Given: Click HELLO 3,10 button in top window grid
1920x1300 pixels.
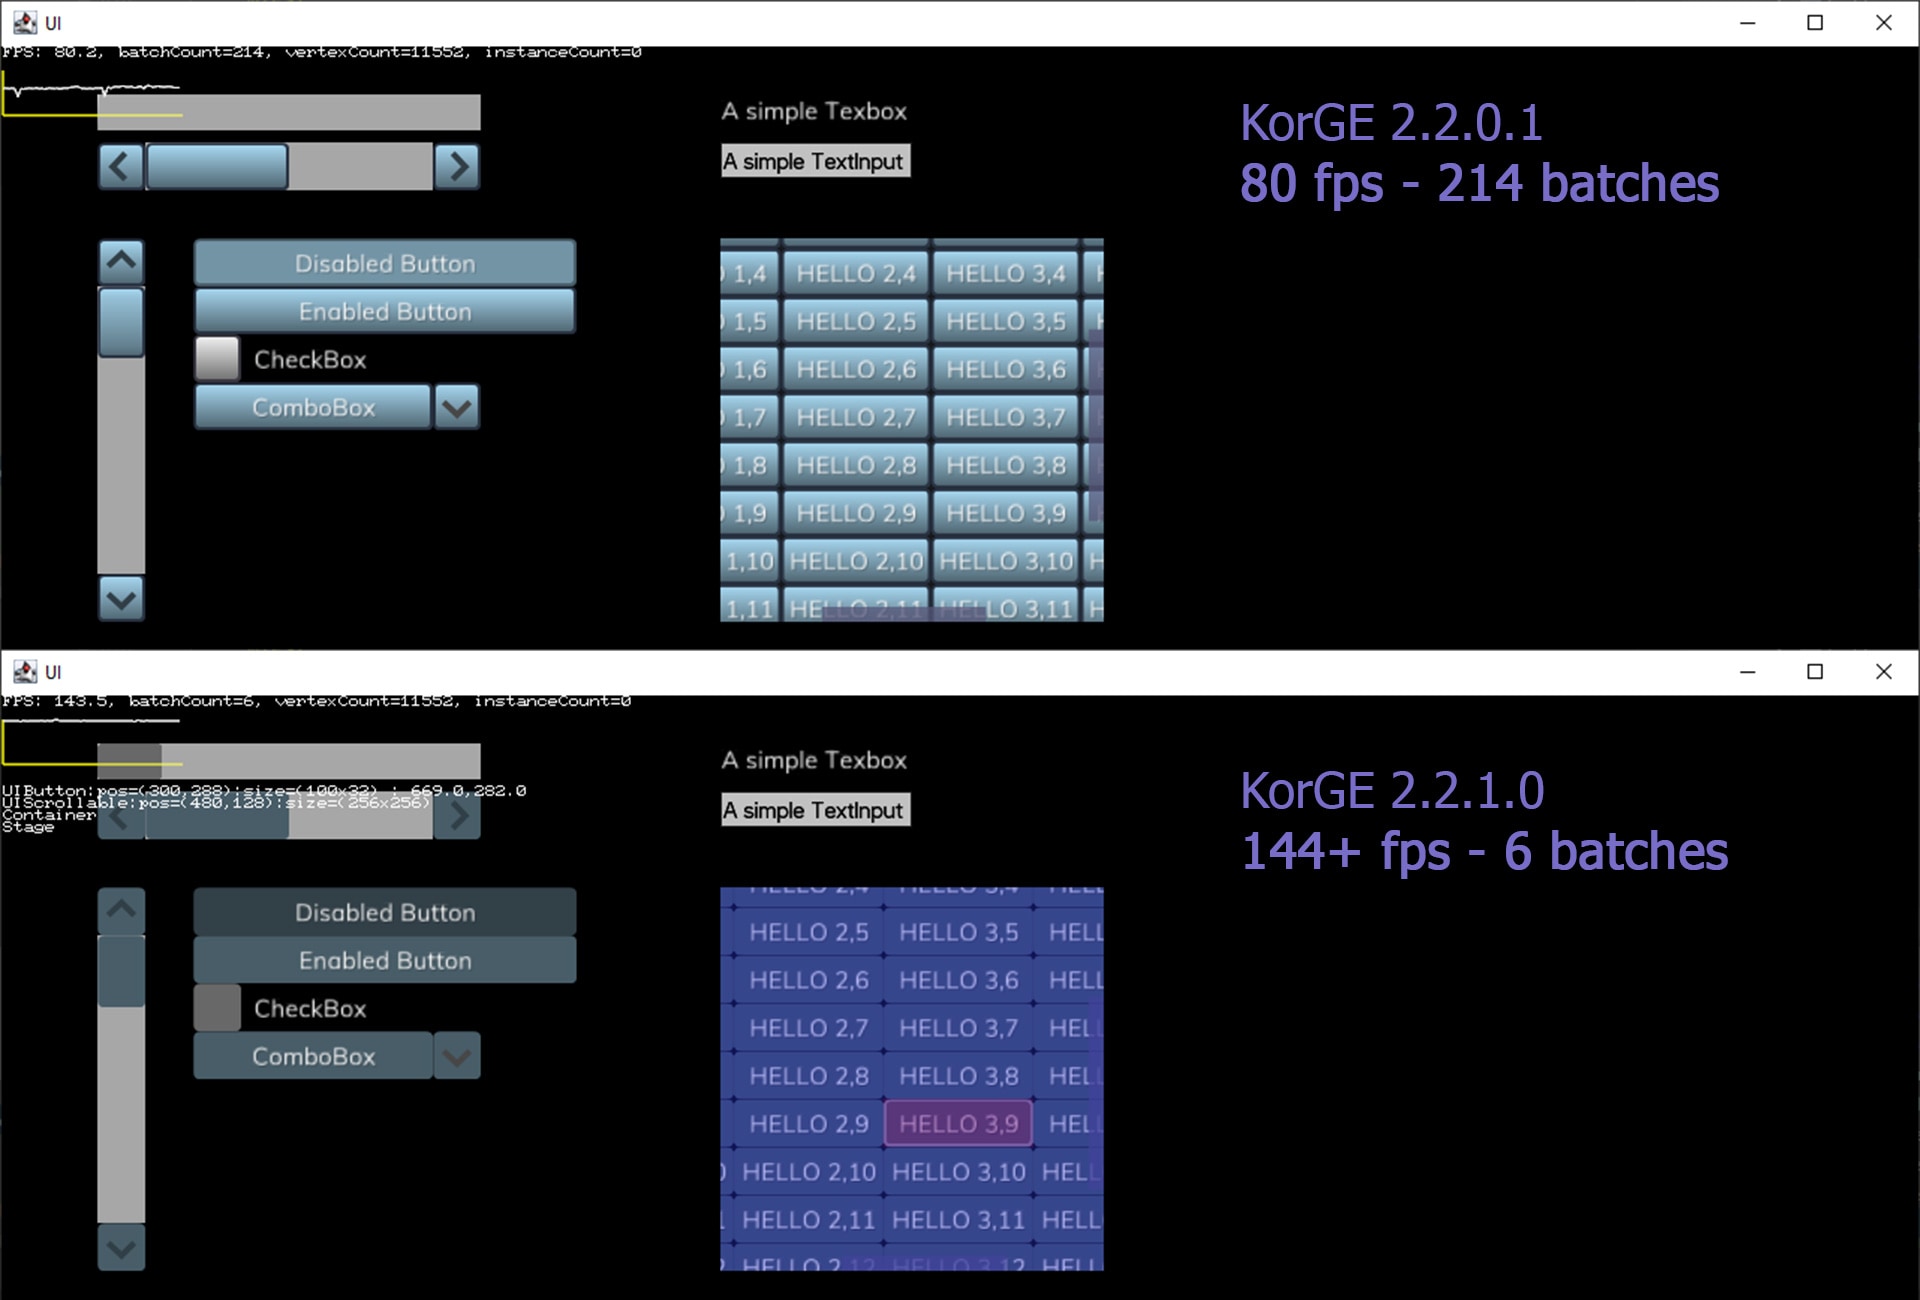Looking at the screenshot, I should 1006,561.
